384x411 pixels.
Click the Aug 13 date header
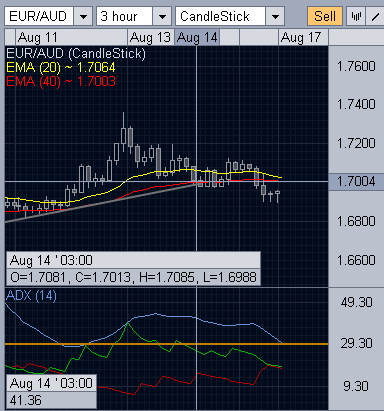coord(151,37)
